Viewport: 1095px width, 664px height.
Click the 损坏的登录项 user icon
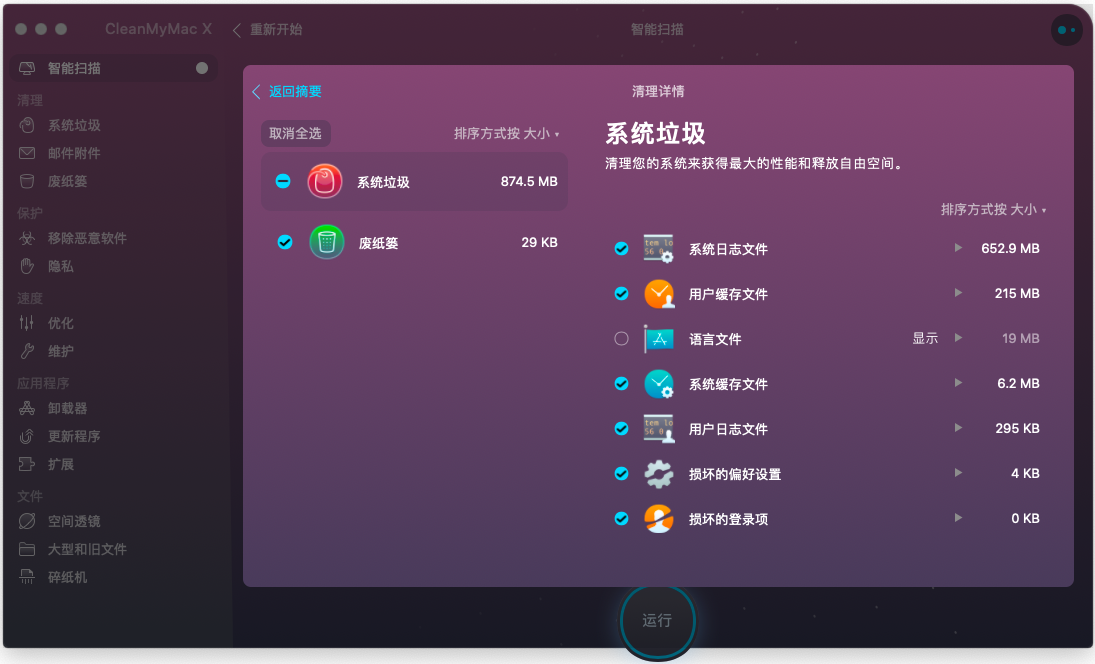658,519
